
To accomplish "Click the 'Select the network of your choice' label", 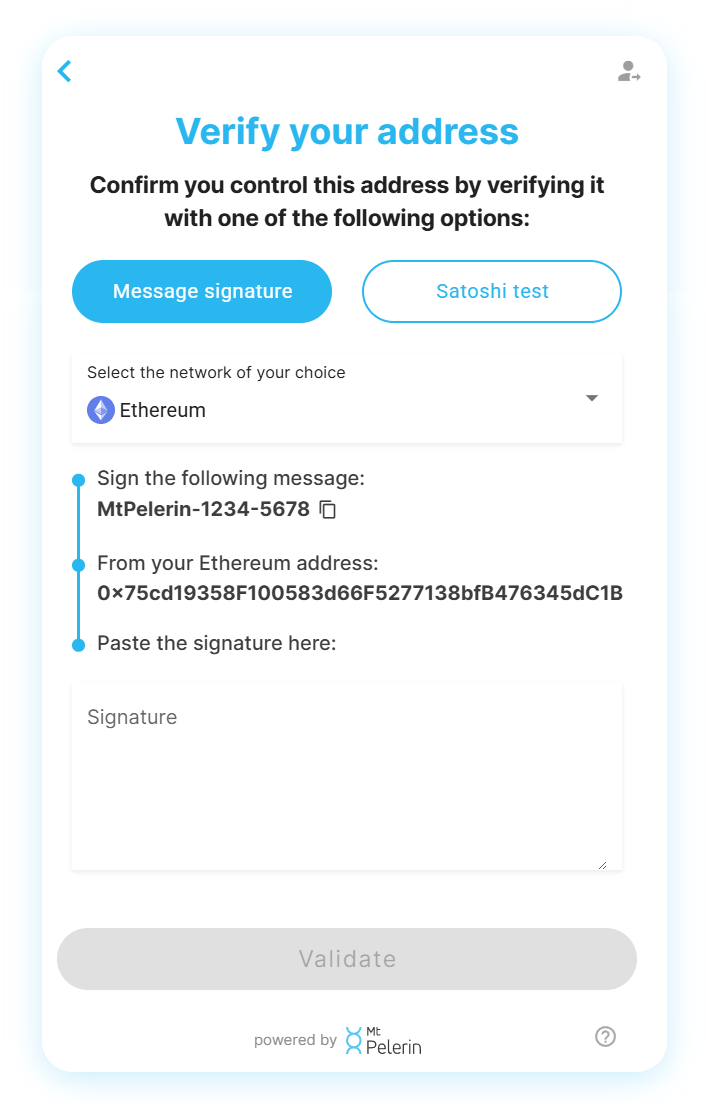I will (x=217, y=372).
